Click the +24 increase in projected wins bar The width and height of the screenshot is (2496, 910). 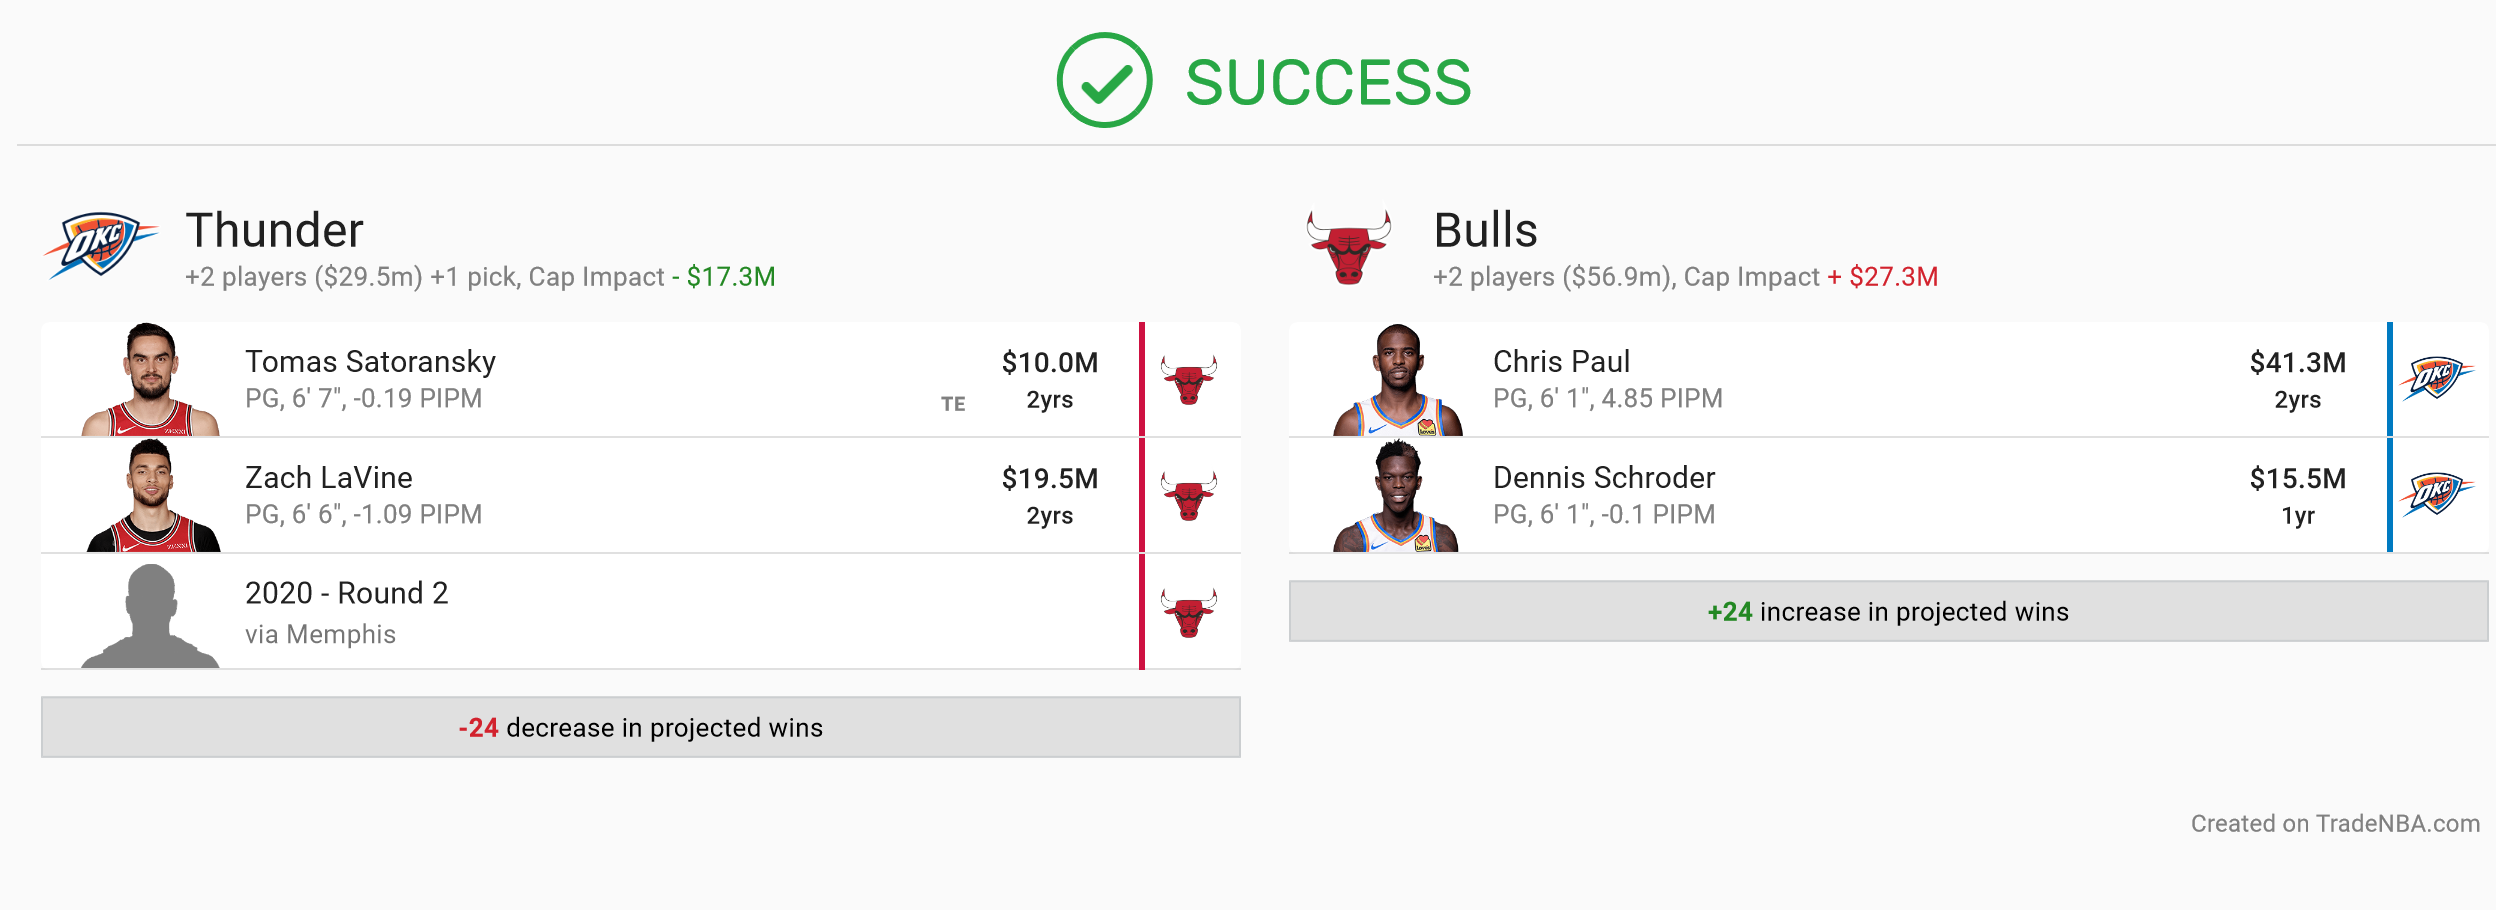click(x=1888, y=611)
